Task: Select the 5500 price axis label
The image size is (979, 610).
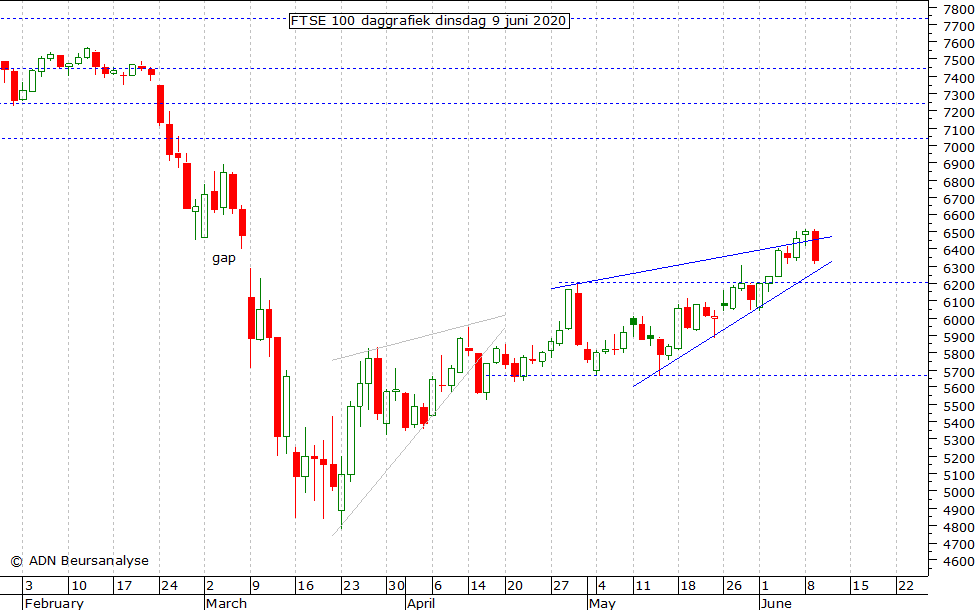Action: pyautogui.click(x=958, y=406)
